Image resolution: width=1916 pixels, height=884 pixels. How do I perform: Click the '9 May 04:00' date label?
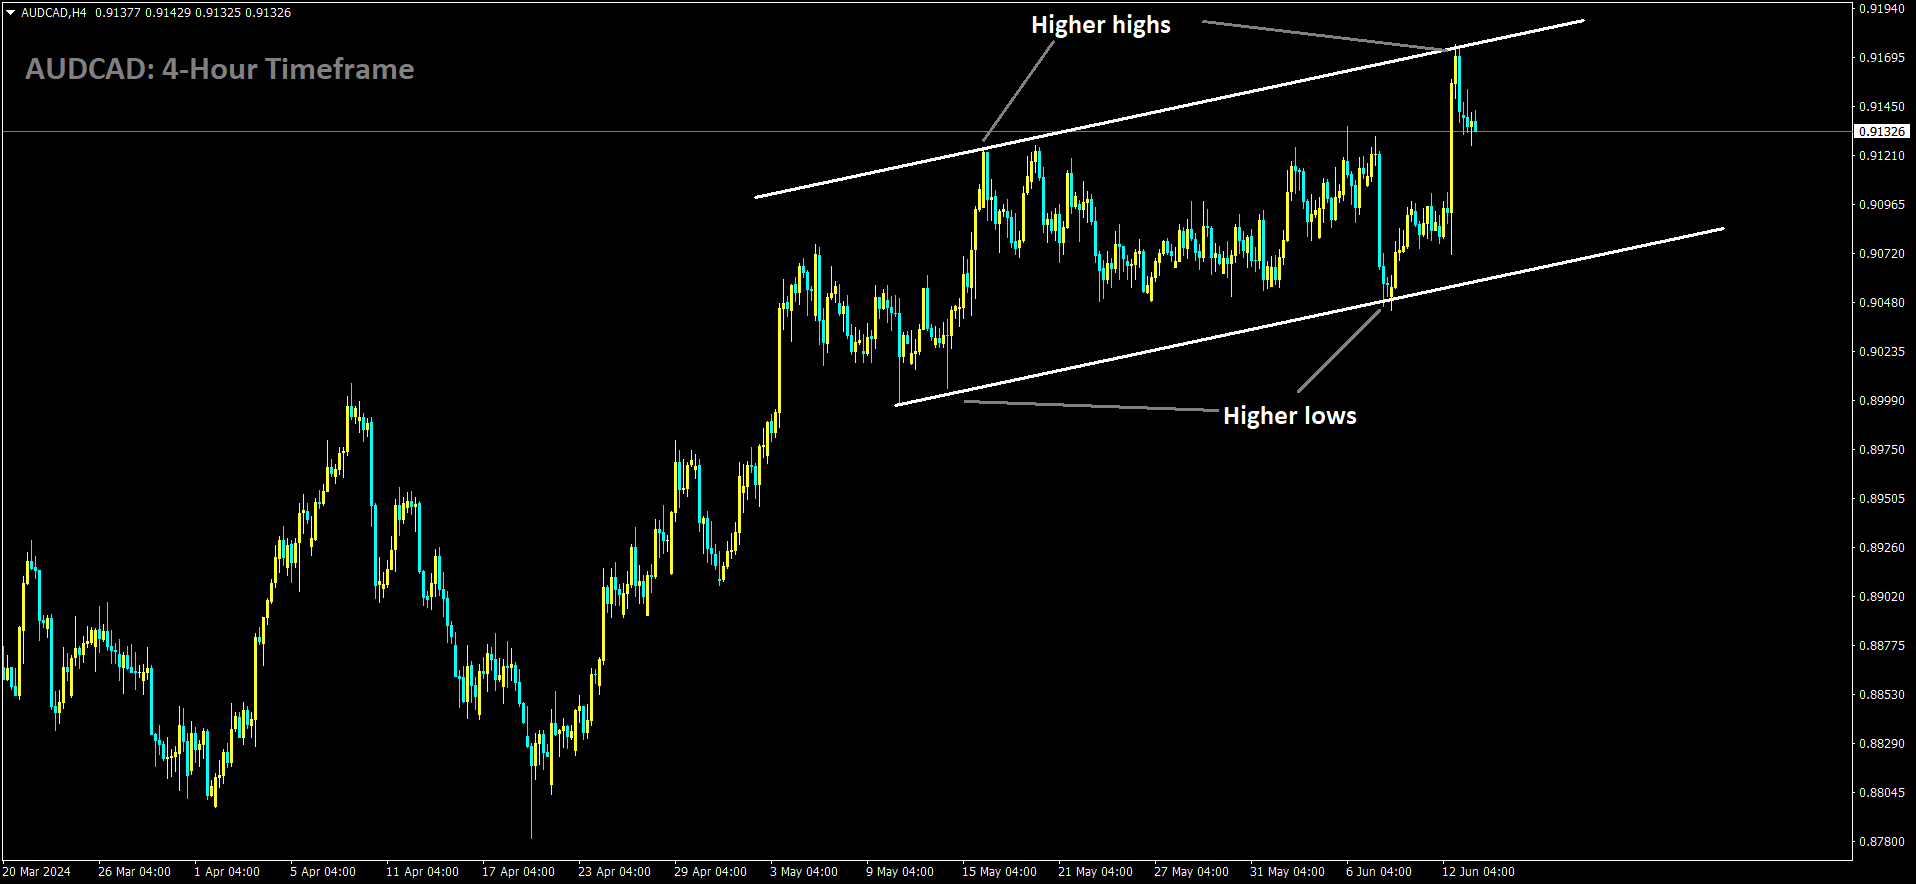[x=900, y=872]
